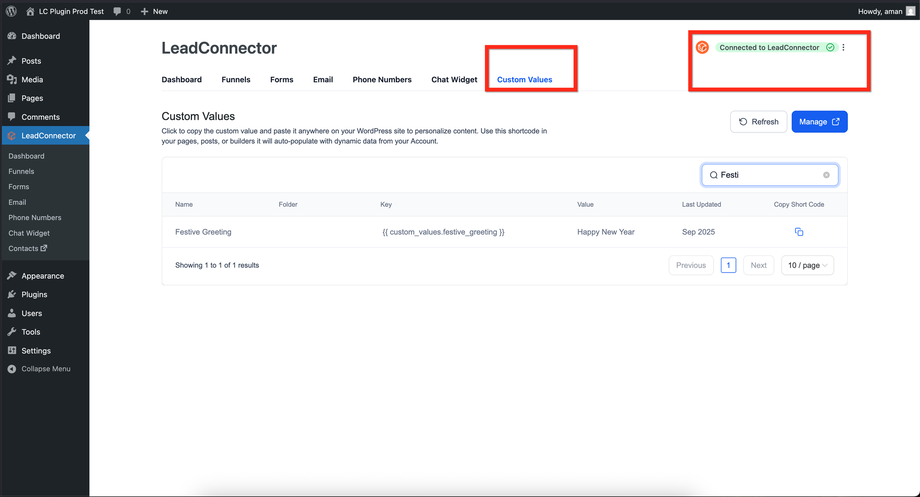Screen dimensions: 920x497
Task: Click the Copy Short Code column header
Action: click(x=799, y=204)
